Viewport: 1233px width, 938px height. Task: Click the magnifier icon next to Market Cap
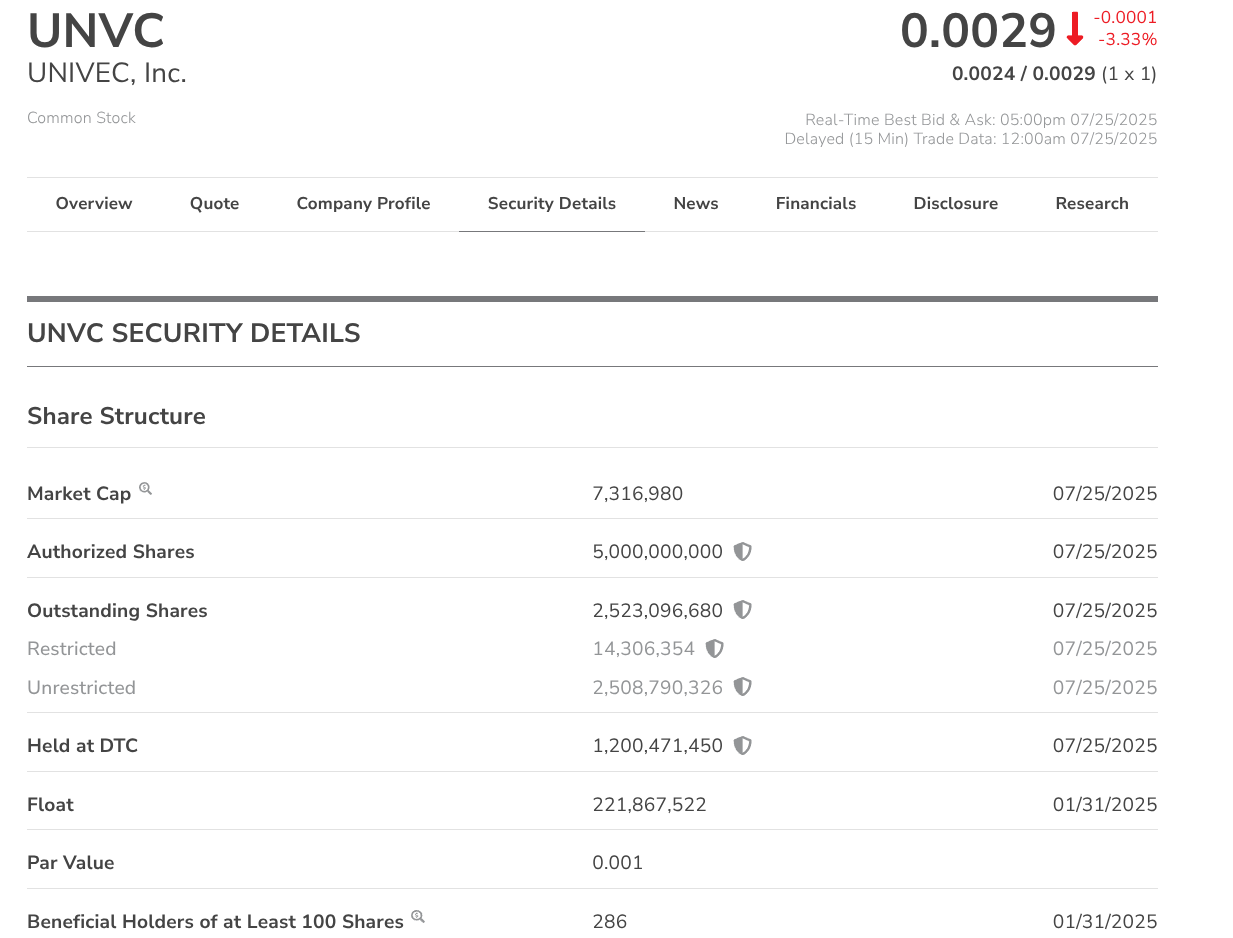[x=145, y=489]
